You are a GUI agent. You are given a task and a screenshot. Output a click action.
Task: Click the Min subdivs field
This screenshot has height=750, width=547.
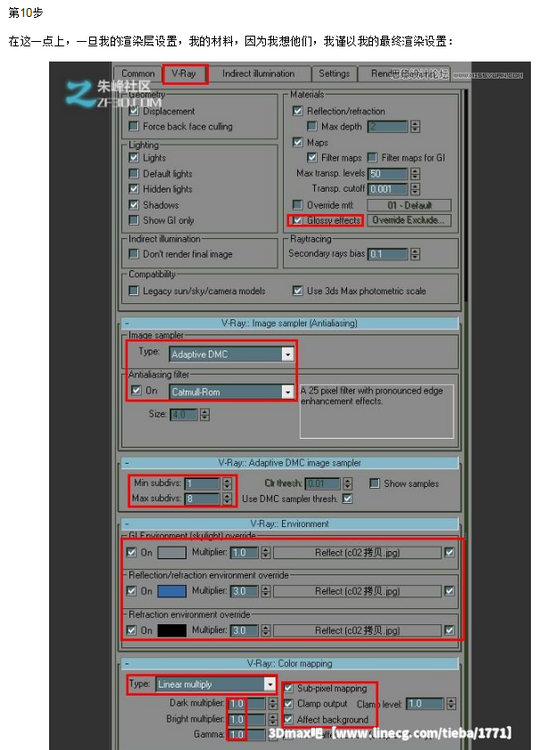[x=203, y=484]
